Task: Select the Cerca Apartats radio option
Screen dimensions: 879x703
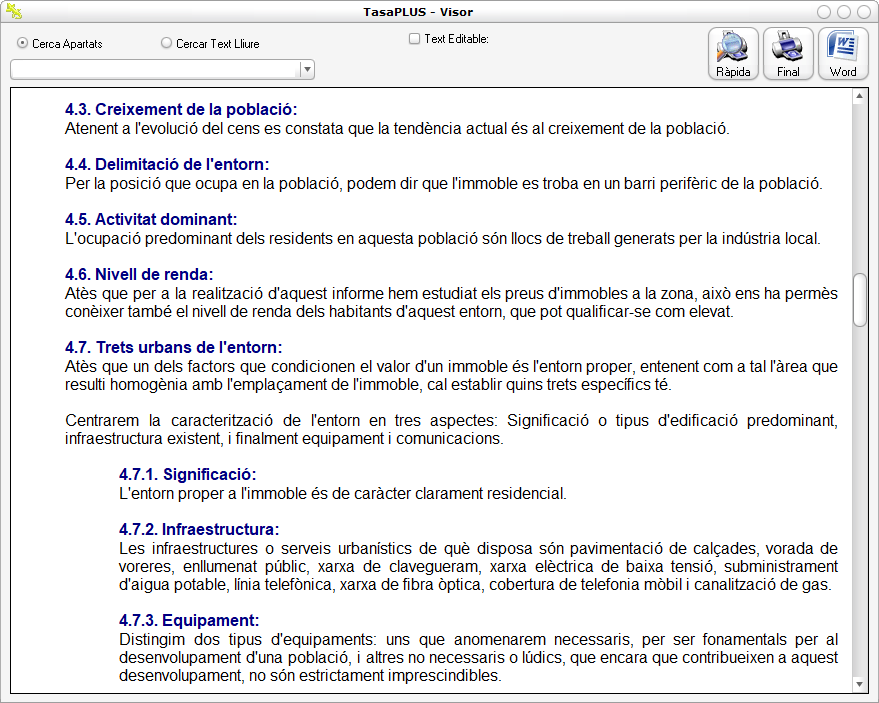Action: tap(23, 44)
